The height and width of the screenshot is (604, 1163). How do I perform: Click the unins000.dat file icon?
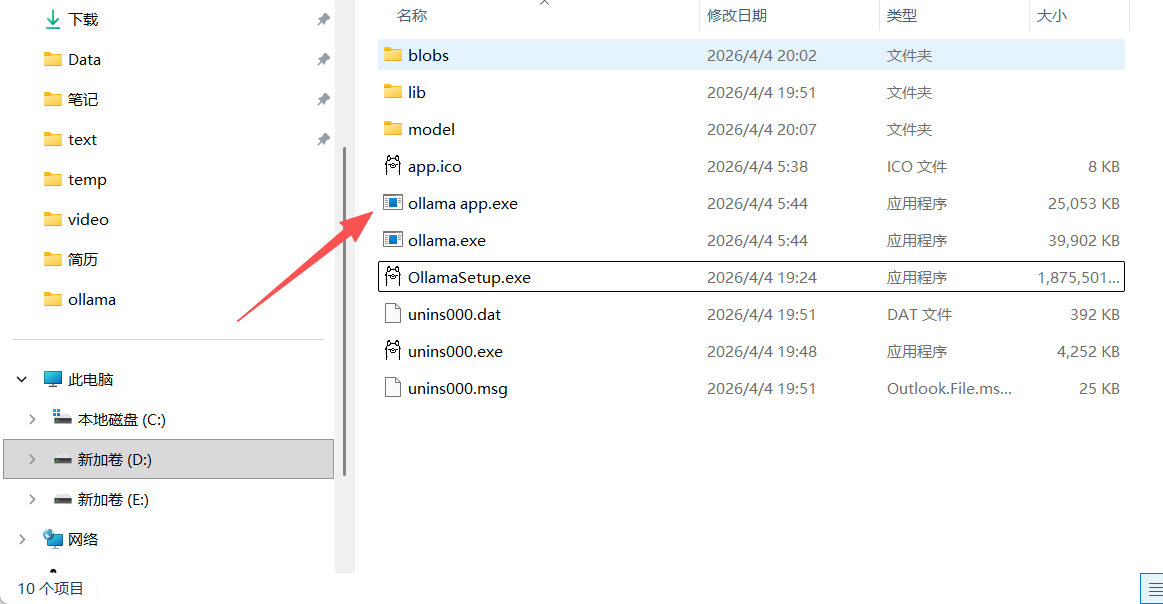click(392, 314)
